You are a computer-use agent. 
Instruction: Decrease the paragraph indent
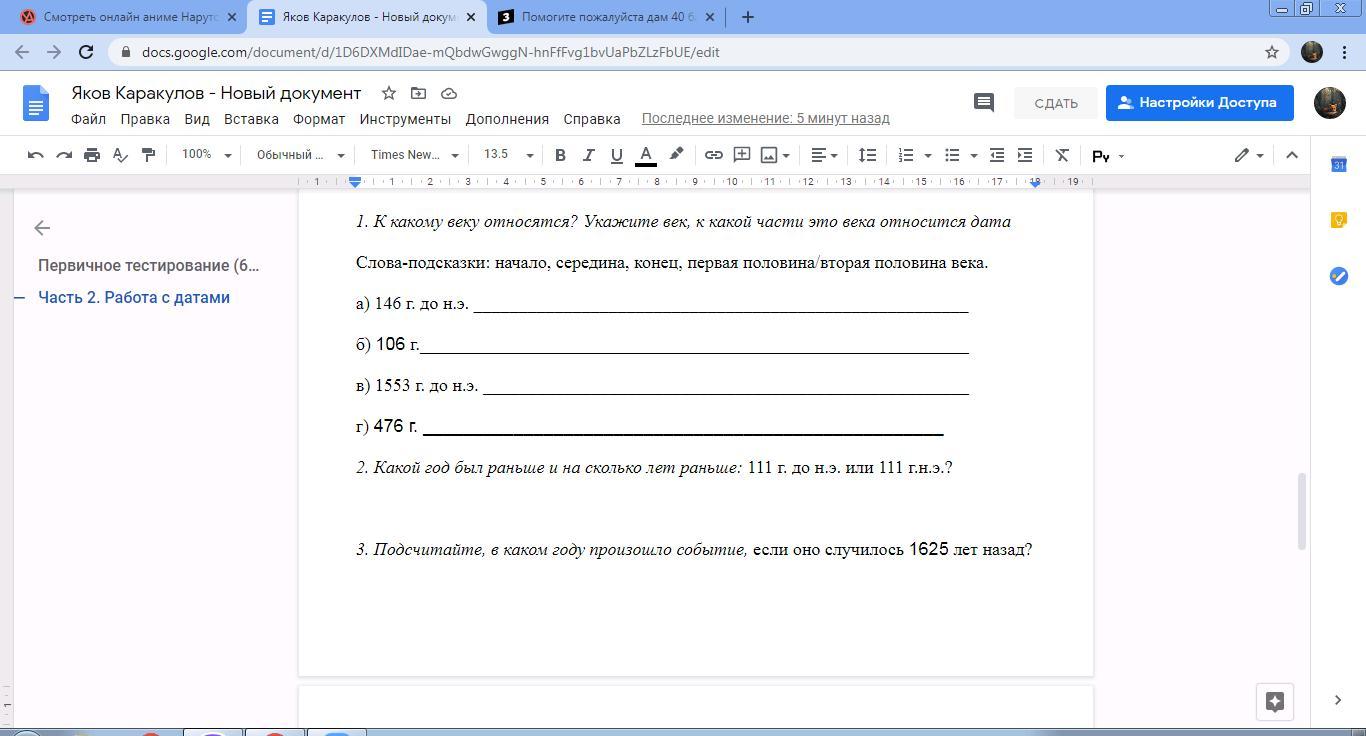997,155
